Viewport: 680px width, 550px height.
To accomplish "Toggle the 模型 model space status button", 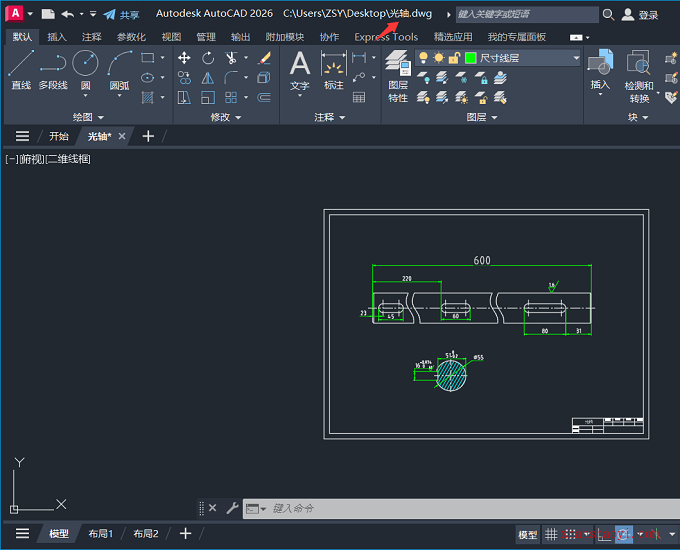I will click(x=527, y=535).
